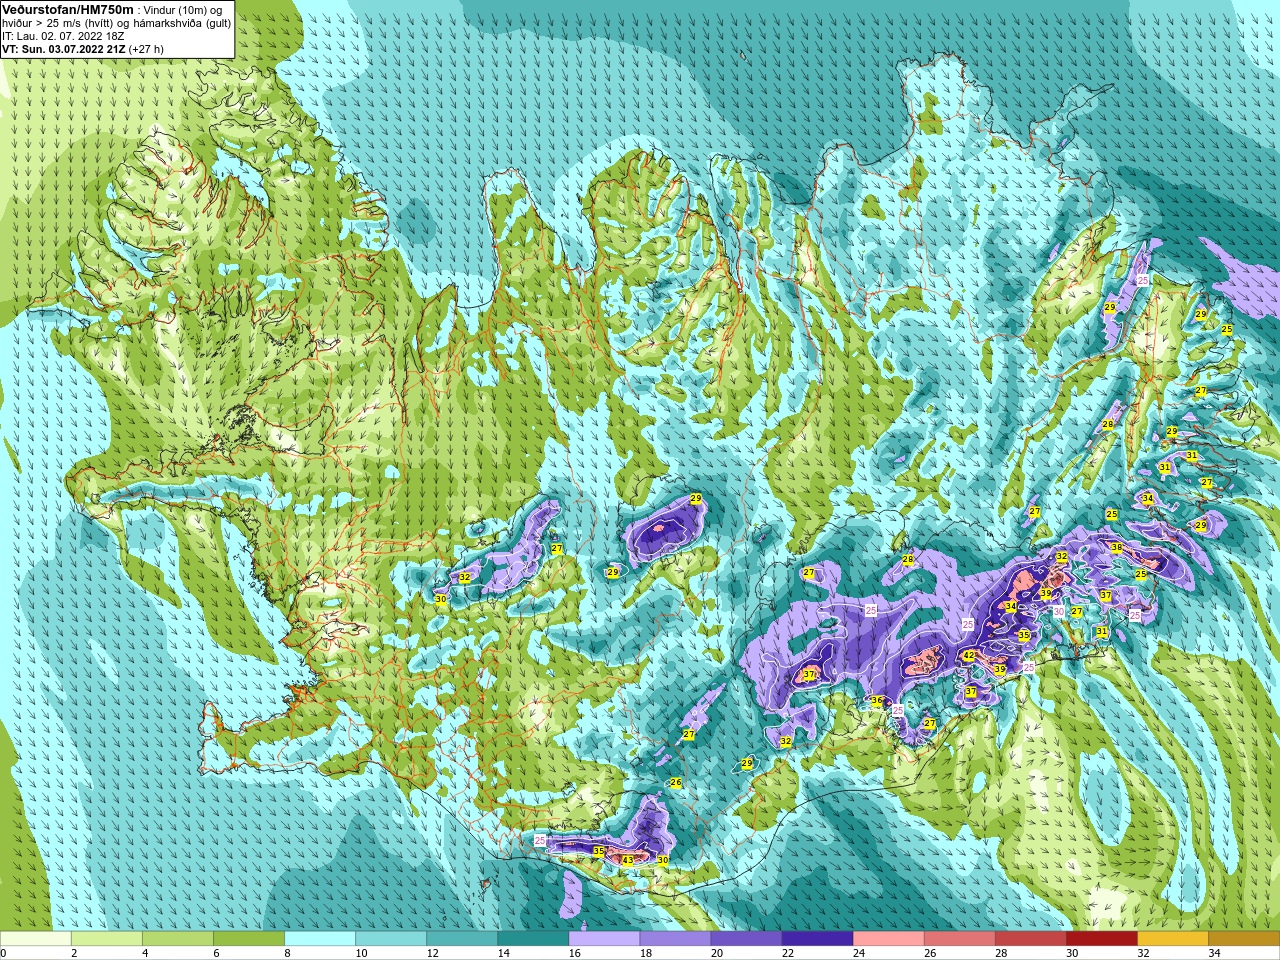Viewport: 1280px width, 960px height.
Task: Pick the green 4–6 m/s legend swatch
Action: pos(178,939)
